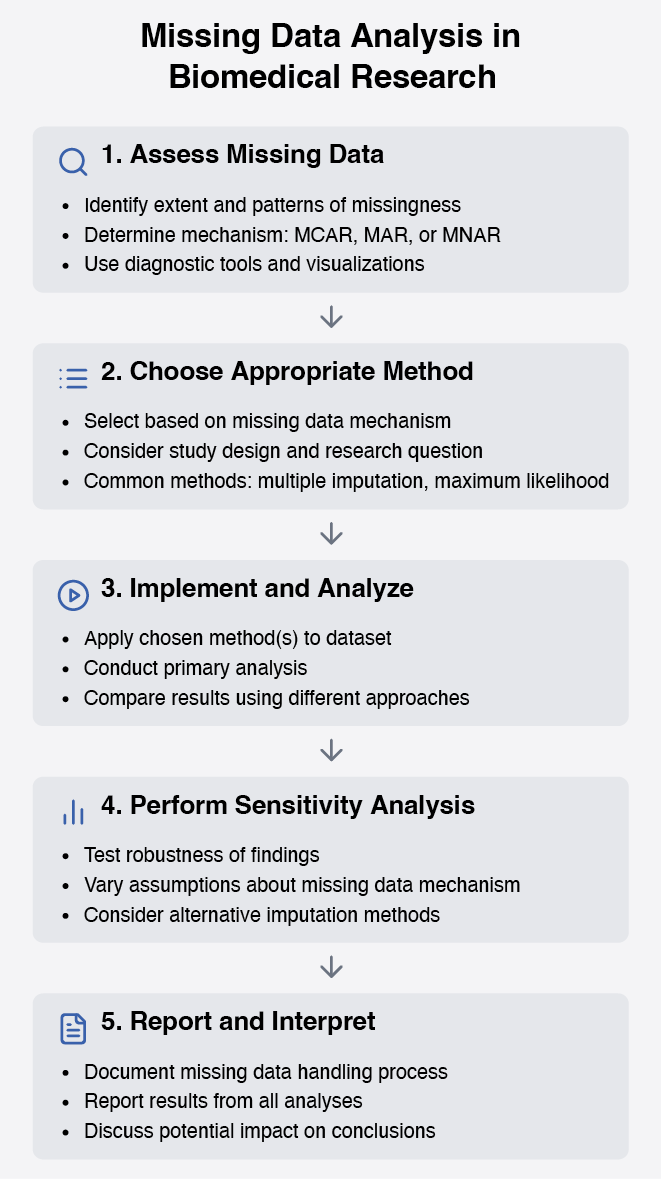Click the play circle icon beside Implement and Analyze

point(73,595)
